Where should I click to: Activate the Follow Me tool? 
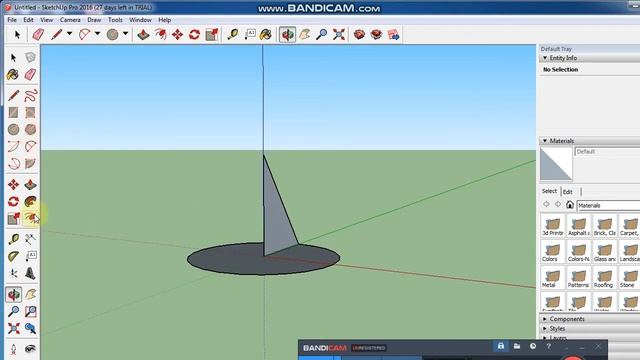coord(30,201)
